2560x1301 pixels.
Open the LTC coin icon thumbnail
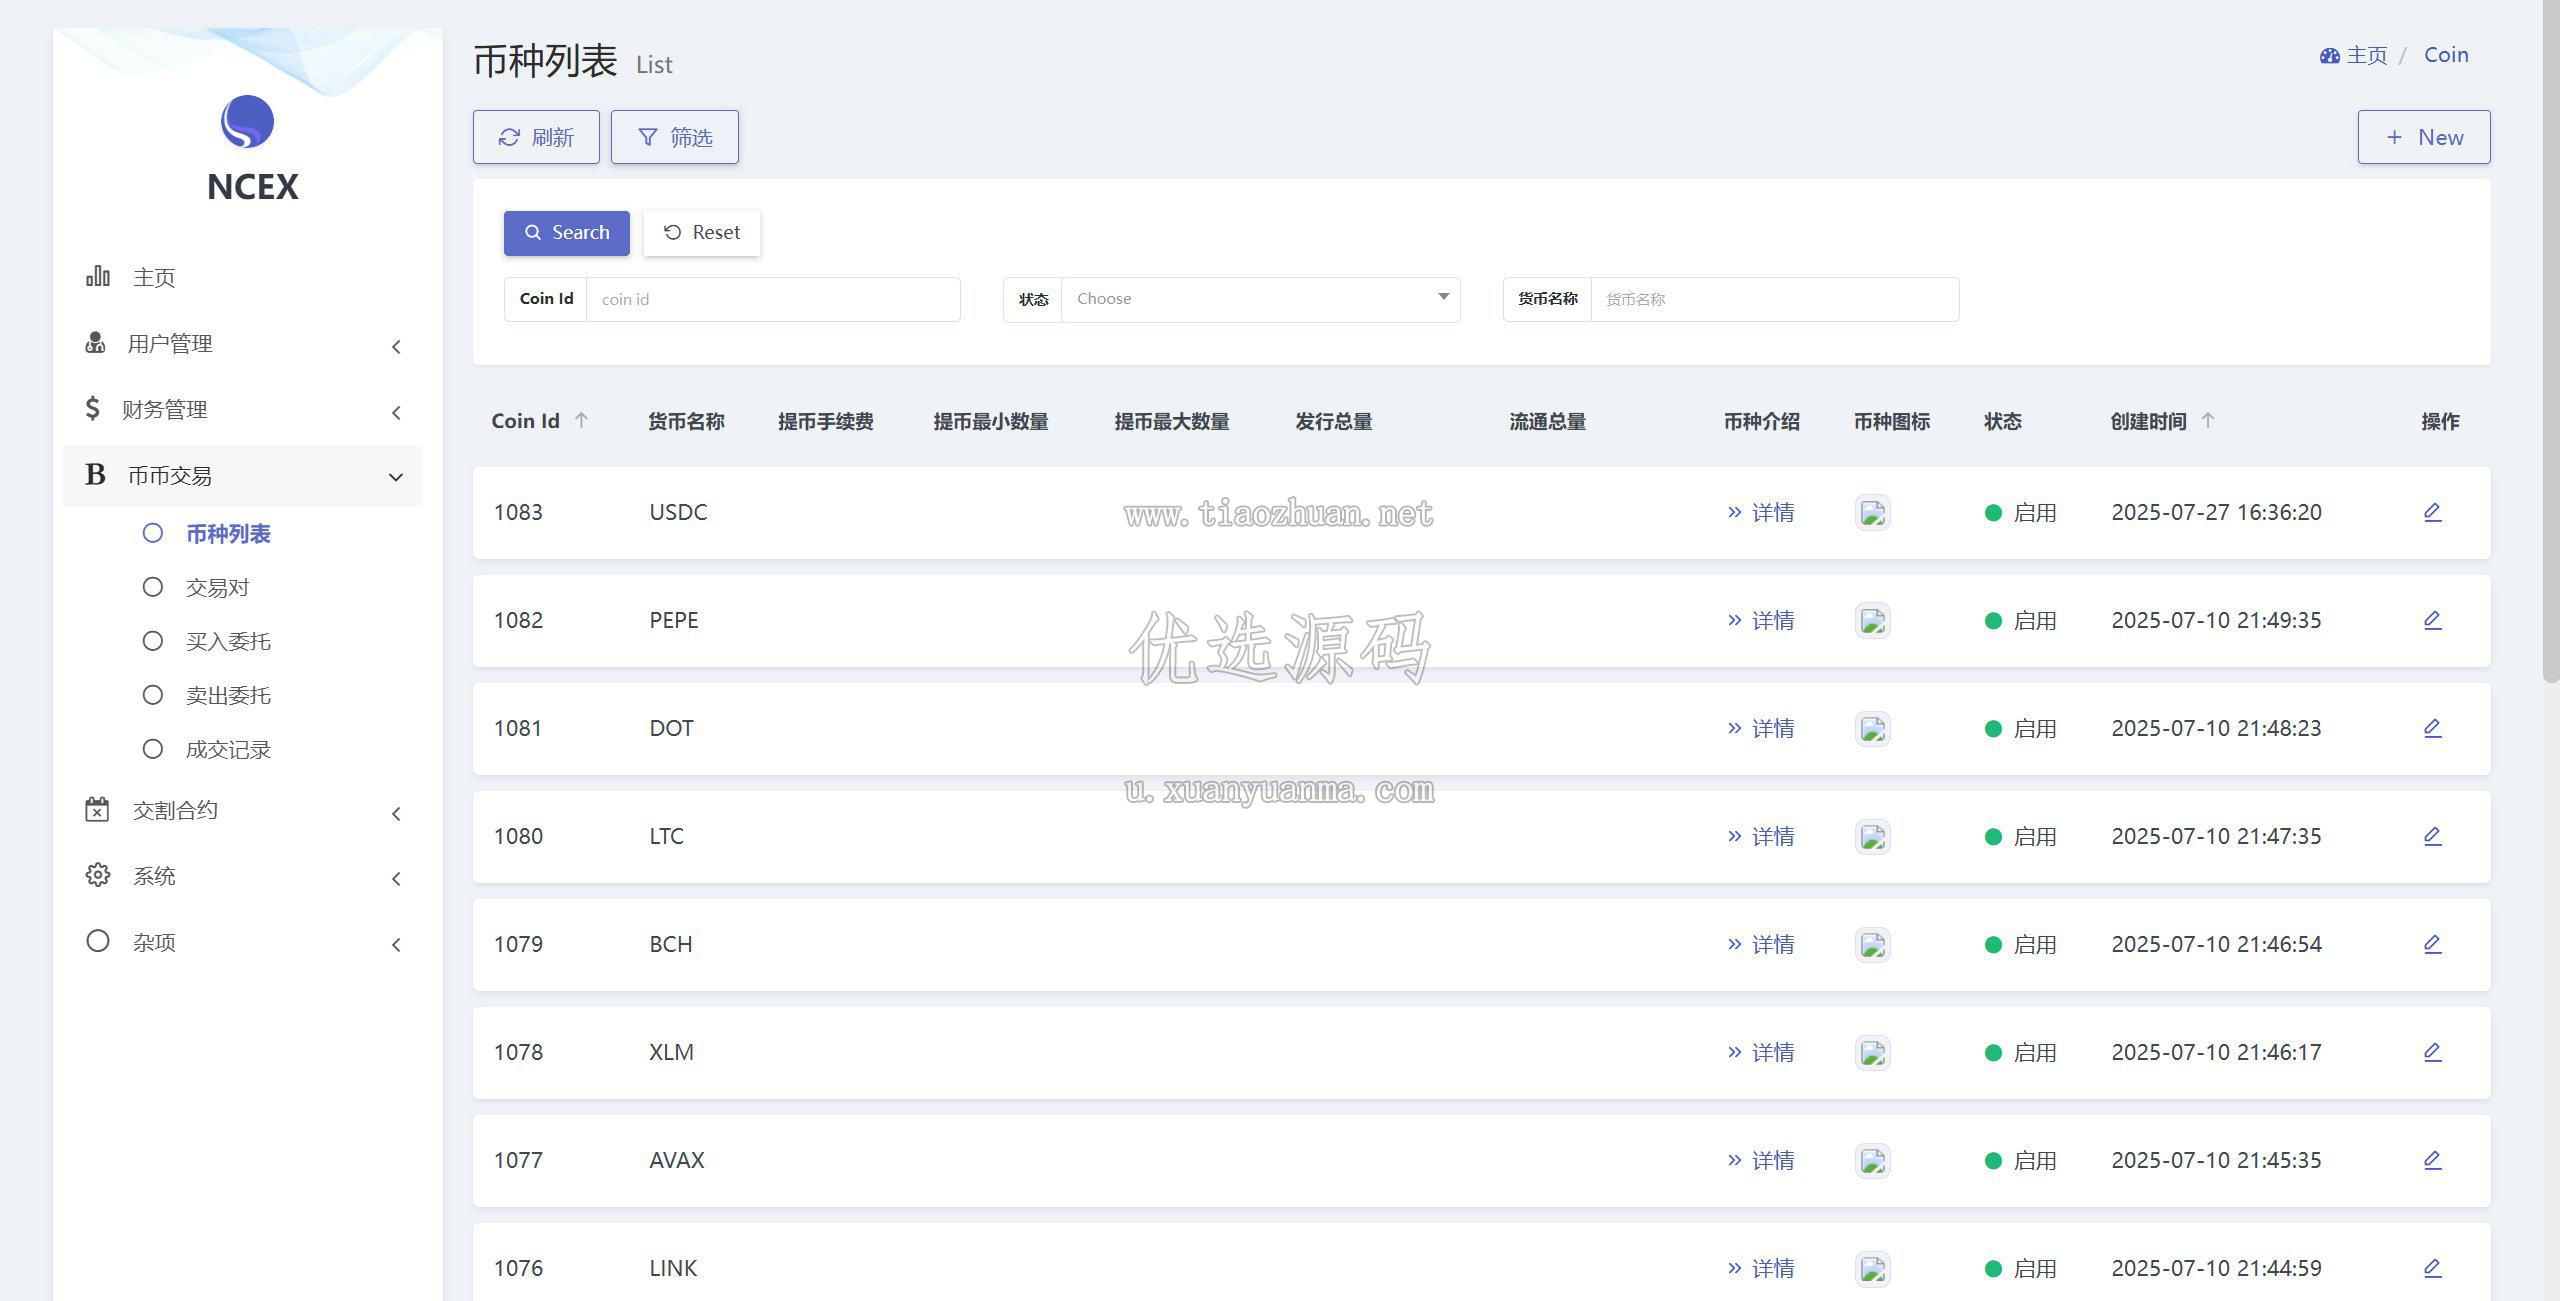(x=1873, y=837)
